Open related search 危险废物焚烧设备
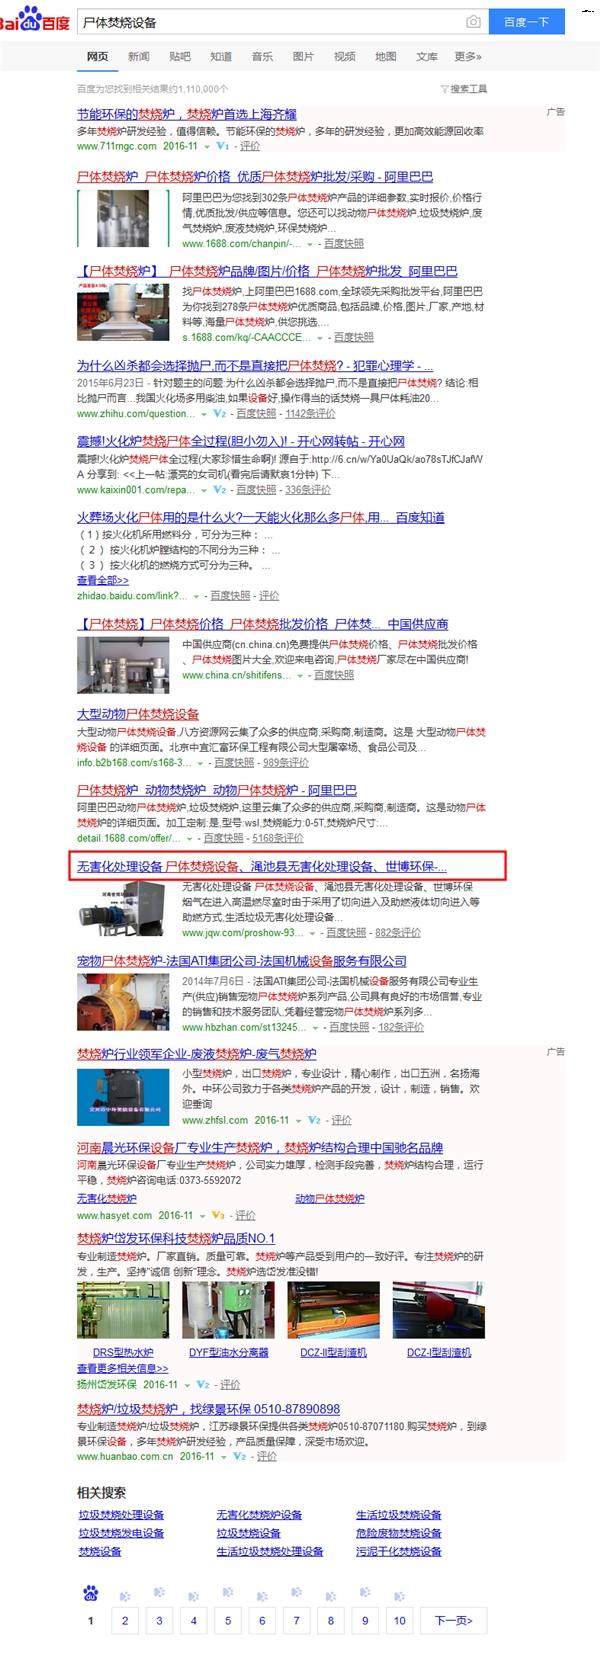The height and width of the screenshot is (1664, 600). click(x=399, y=1533)
